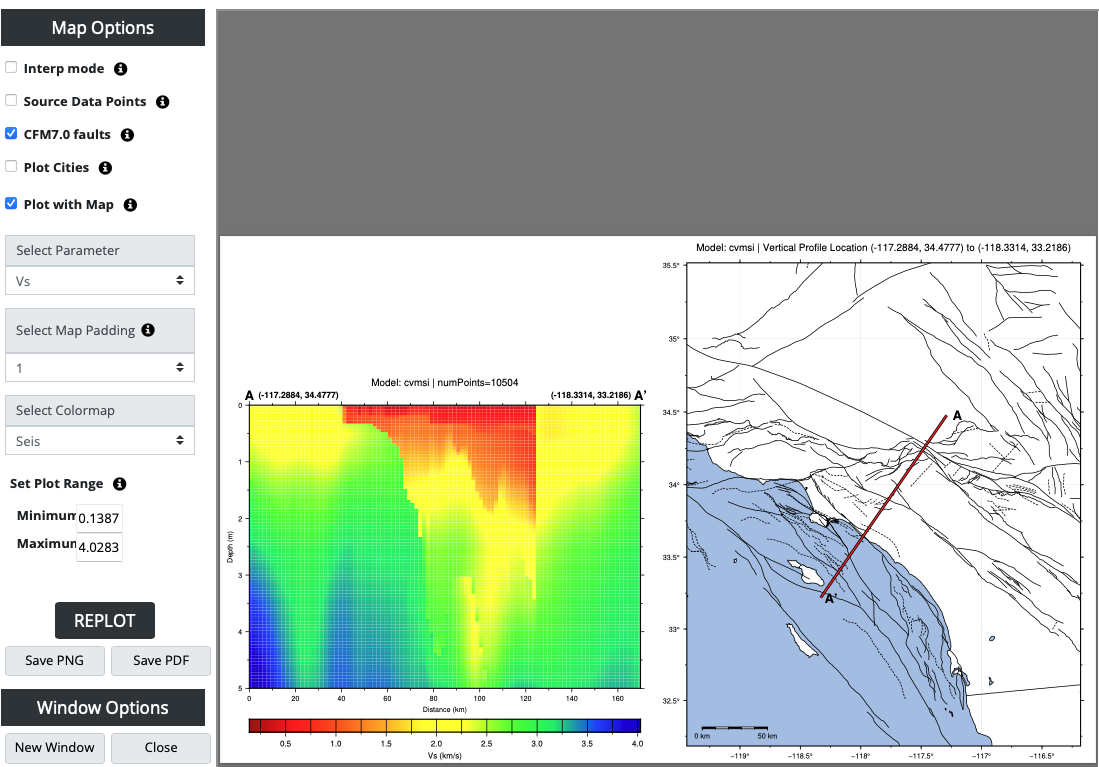The image size is (1099, 767).
Task: Click the Vs colorbar scale legend
Action: [x=445, y=726]
